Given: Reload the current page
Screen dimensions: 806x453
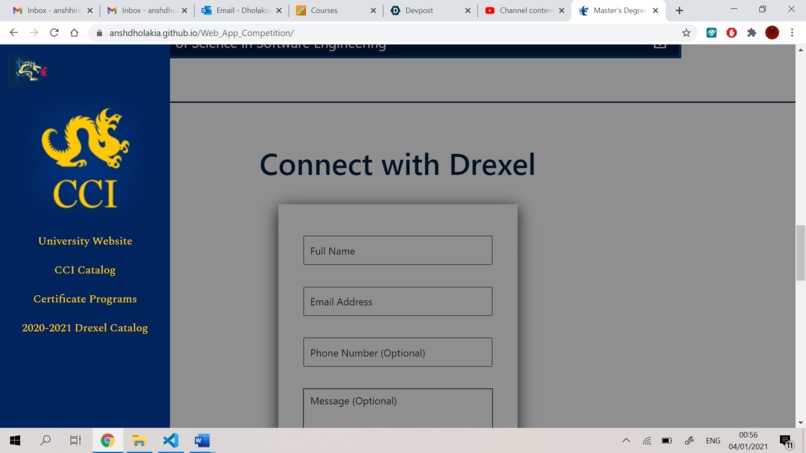Looking at the screenshot, I should 54,32.
